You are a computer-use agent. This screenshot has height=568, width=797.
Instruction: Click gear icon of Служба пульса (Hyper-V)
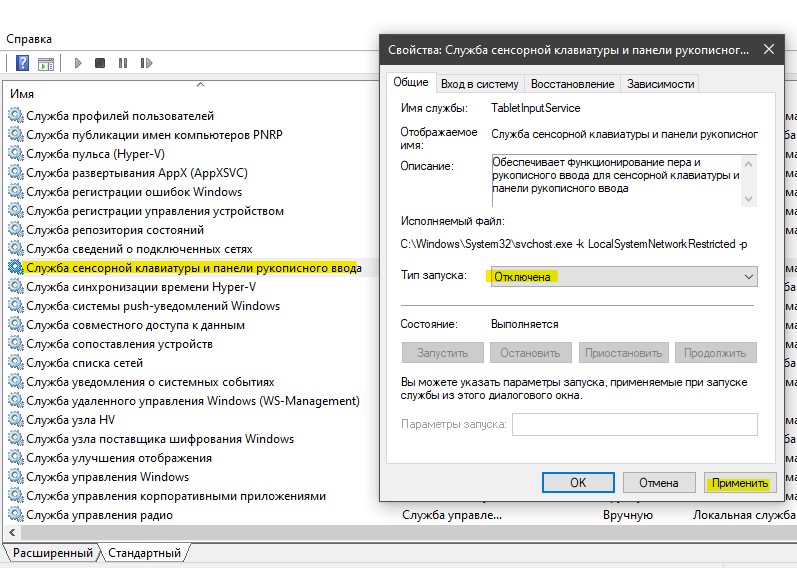click(16, 154)
